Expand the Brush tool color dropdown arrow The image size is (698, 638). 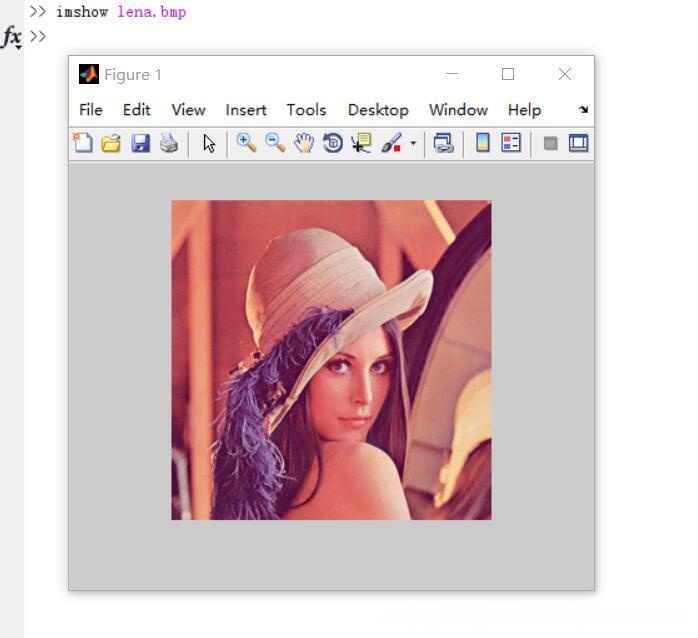[x=413, y=143]
